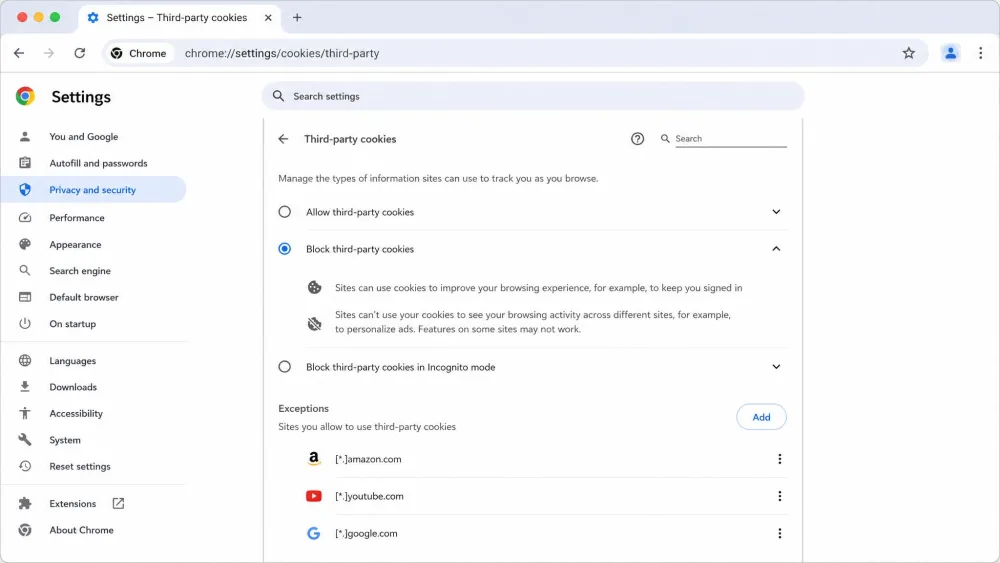
Task: Select Privacy and security section
Action: pyautogui.click(x=93, y=190)
